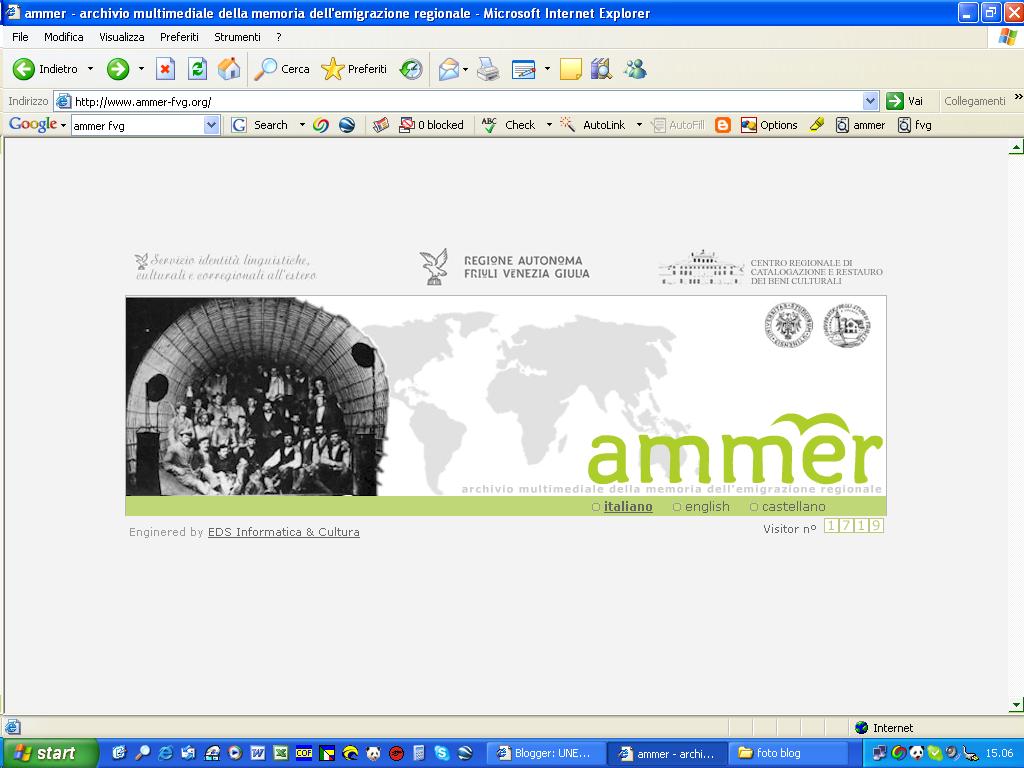This screenshot has height=768, width=1024.
Task: Open the Modifica menu
Action: coord(63,37)
